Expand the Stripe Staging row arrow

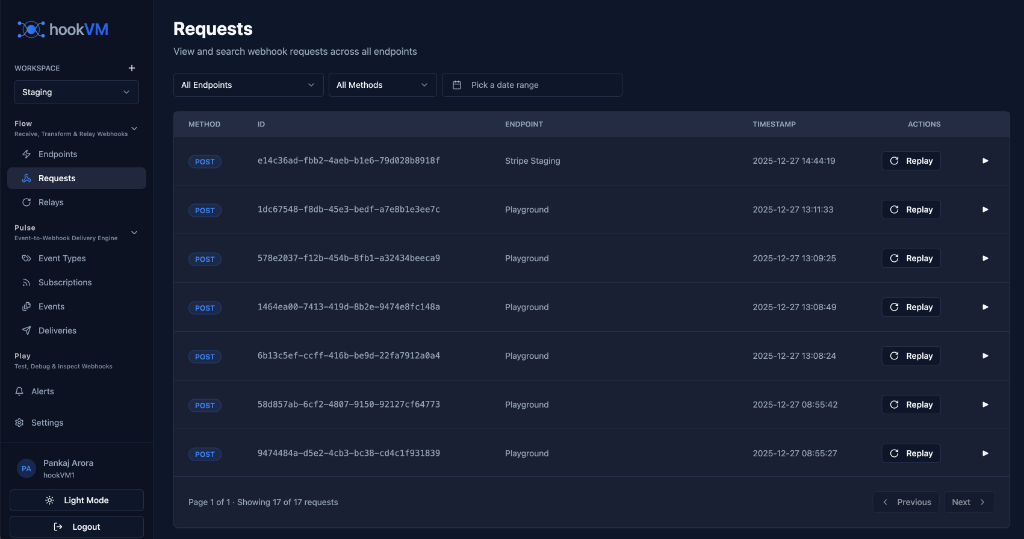coord(985,161)
